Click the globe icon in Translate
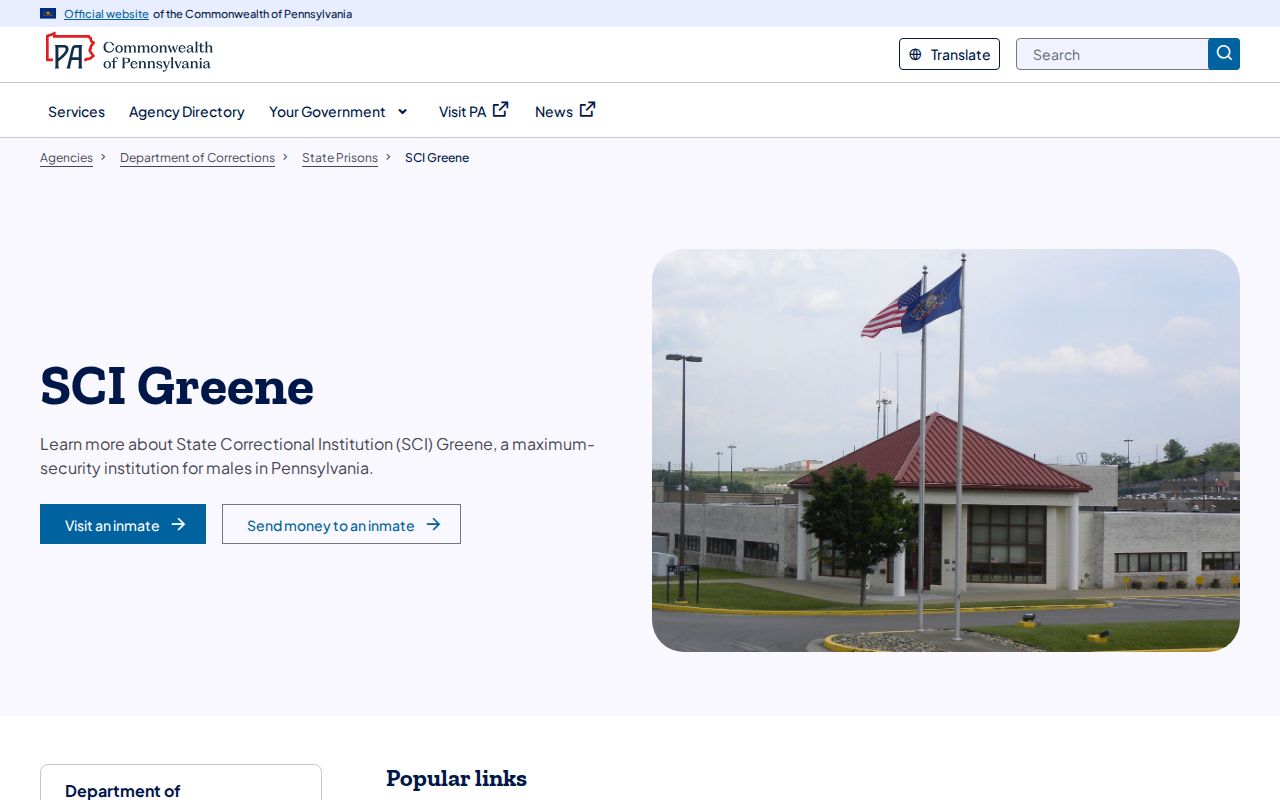This screenshot has width=1280, height=800. pos(915,55)
